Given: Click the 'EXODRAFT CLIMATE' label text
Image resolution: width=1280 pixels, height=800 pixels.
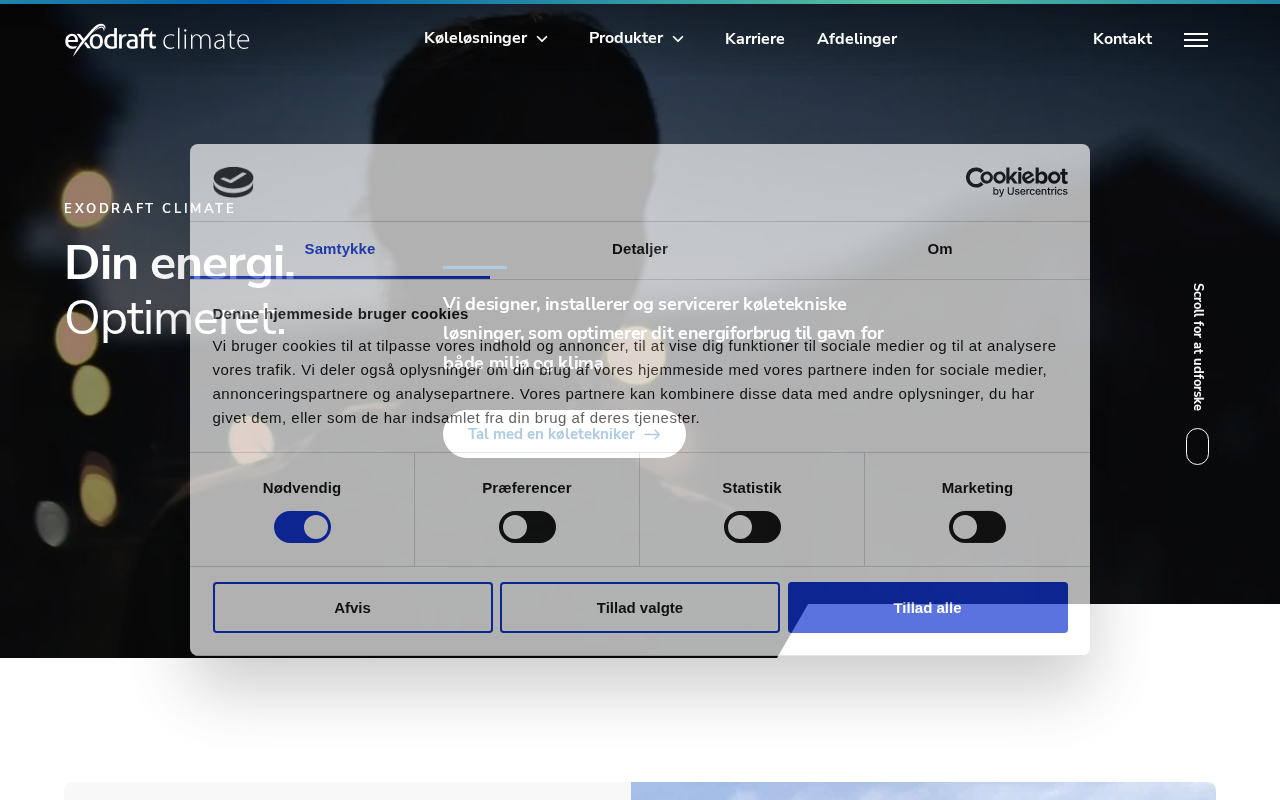Looking at the screenshot, I should point(150,208).
